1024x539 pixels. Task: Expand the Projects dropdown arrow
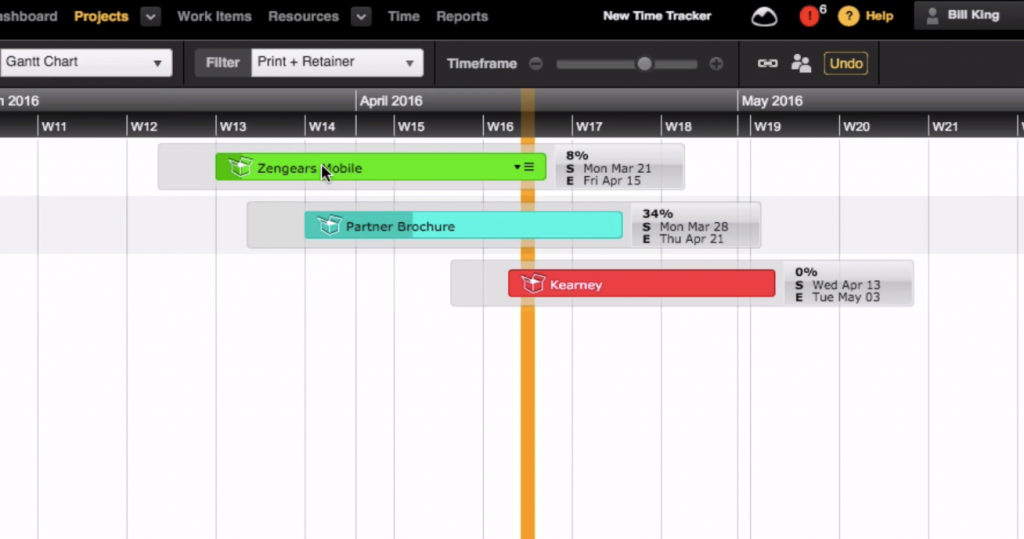pos(150,16)
